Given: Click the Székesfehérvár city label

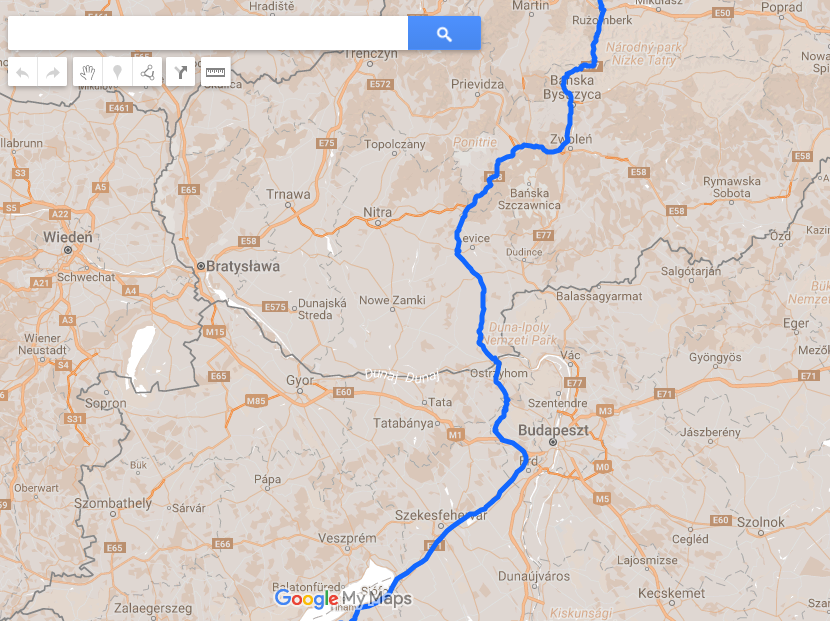Looking at the screenshot, I should (441, 515).
